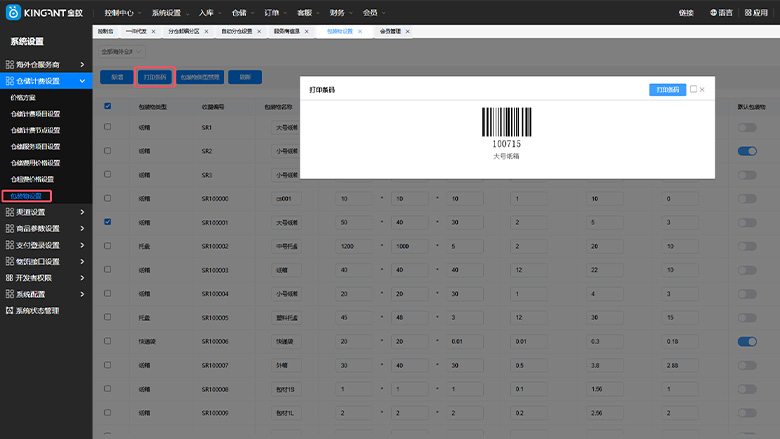780x439 pixels.
Task: Click the blue print button in the dialog header
Action: (x=668, y=89)
